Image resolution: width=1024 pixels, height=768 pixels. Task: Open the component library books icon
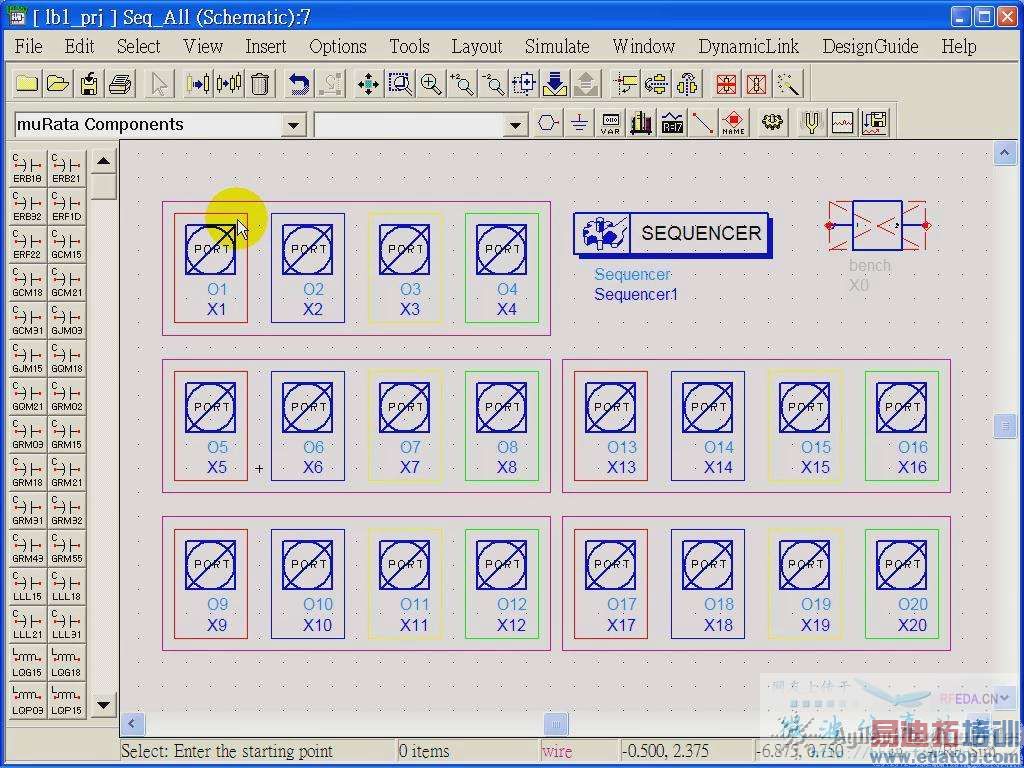tap(641, 123)
